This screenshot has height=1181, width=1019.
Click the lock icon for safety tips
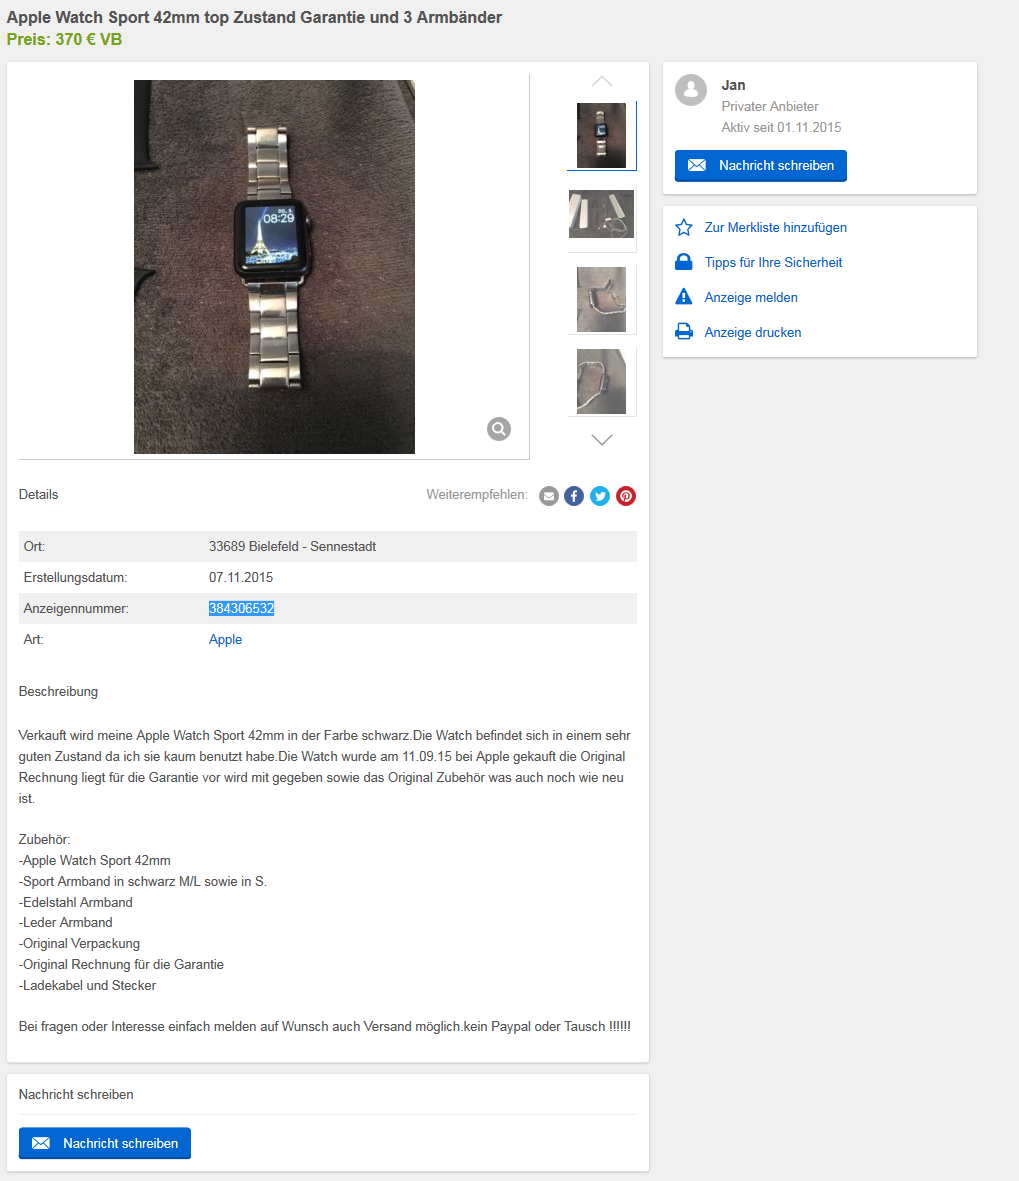pyautogui.click(x=684, y=262)
